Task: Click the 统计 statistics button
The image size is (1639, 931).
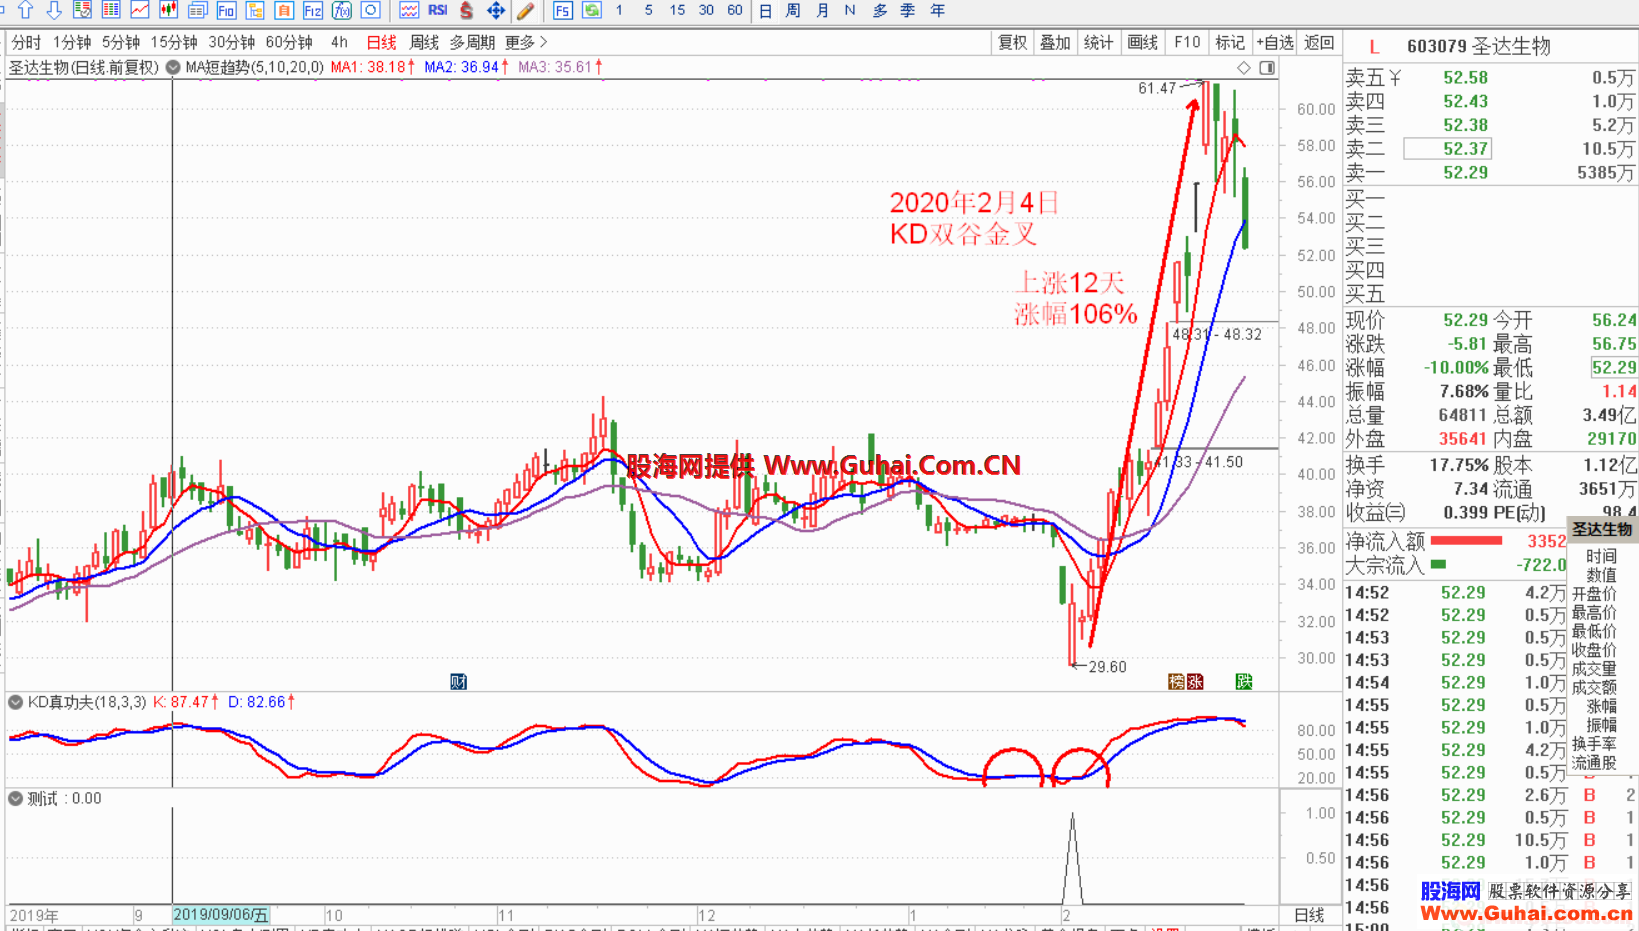Action: pyautogui.click(x=1098, y=42)
